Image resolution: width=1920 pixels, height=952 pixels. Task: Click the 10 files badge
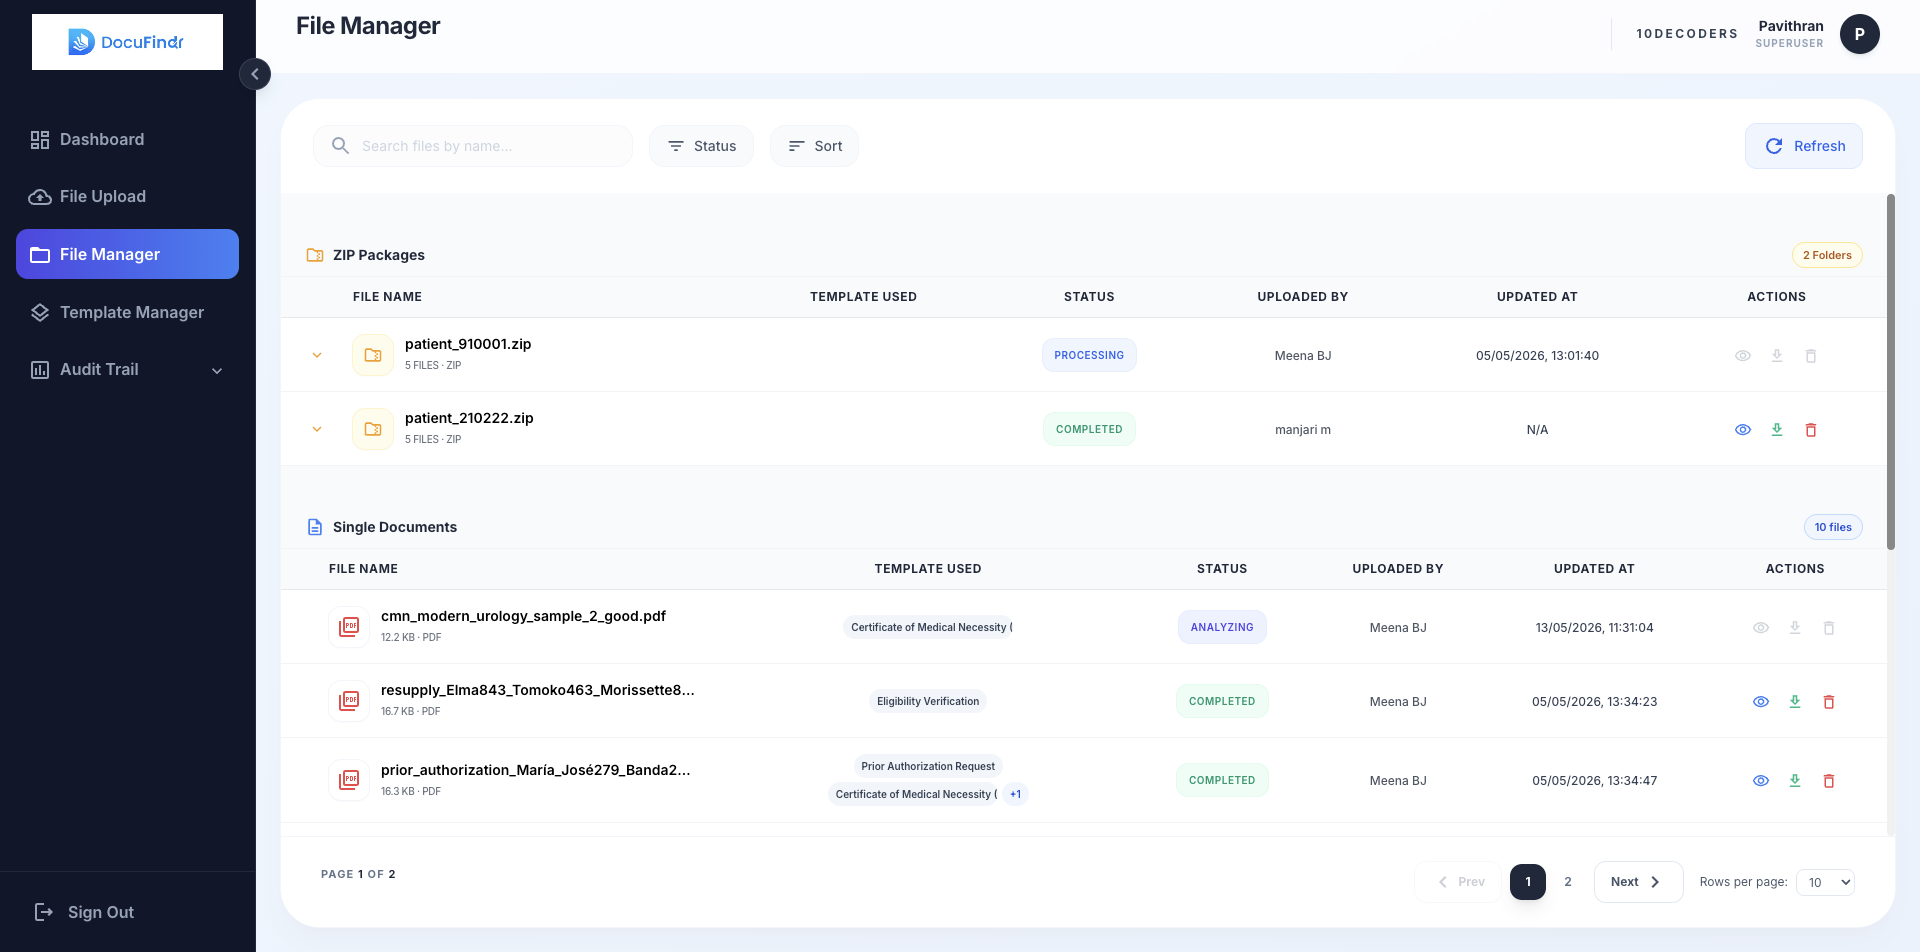tap(1833, 527)
